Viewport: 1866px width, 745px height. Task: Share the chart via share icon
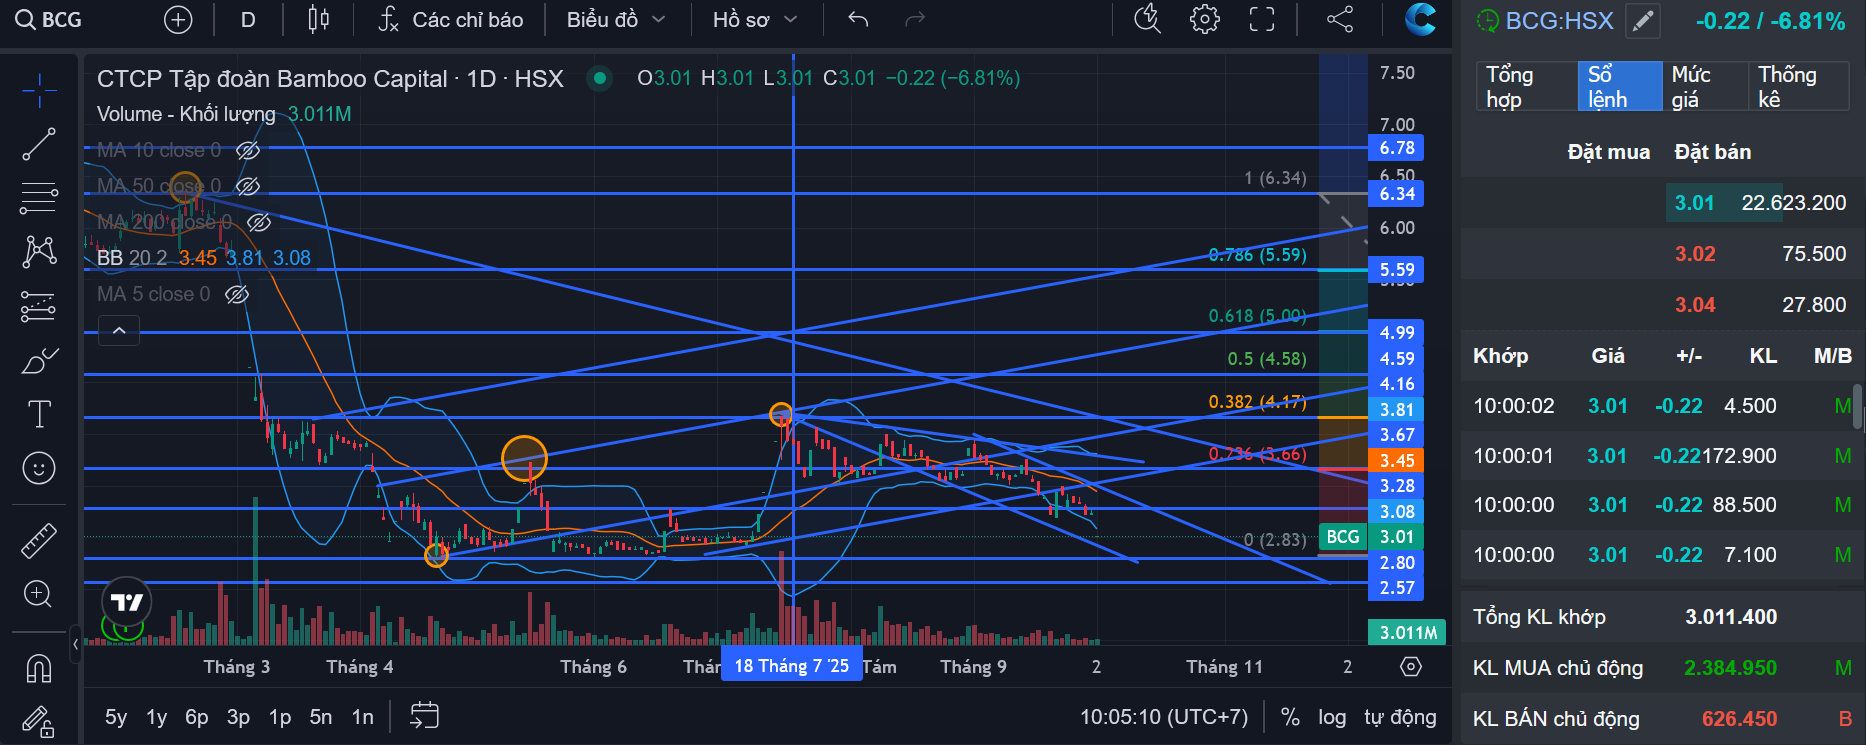1340,19
